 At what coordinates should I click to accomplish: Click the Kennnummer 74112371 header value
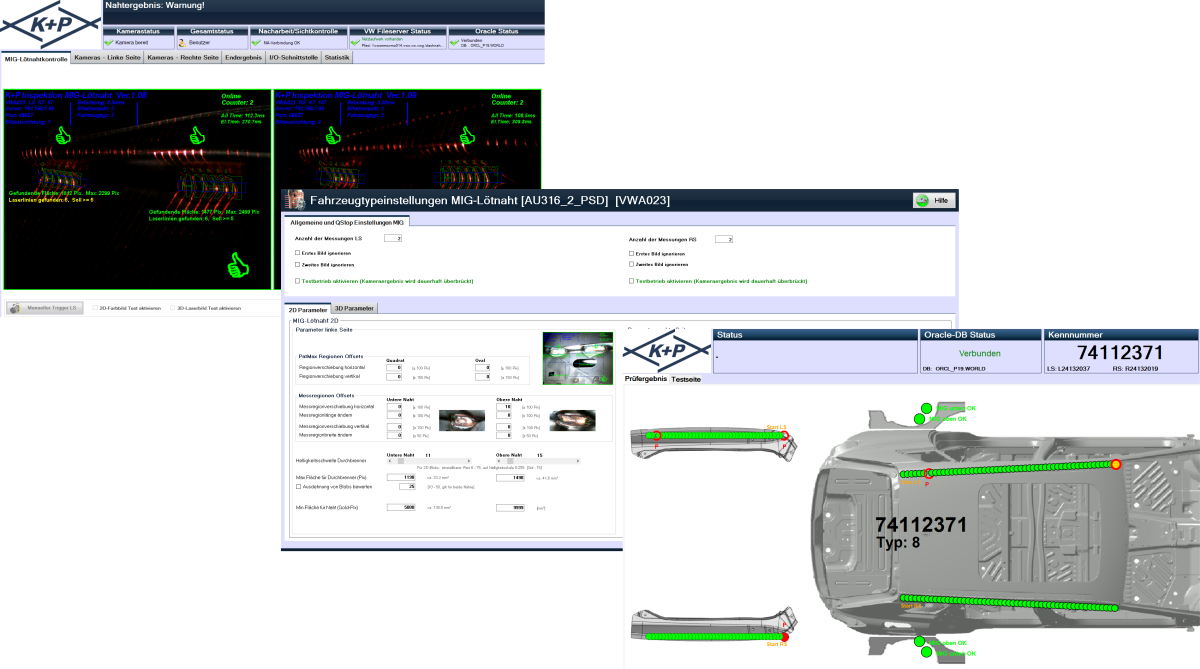click(x=1120, y=352)
